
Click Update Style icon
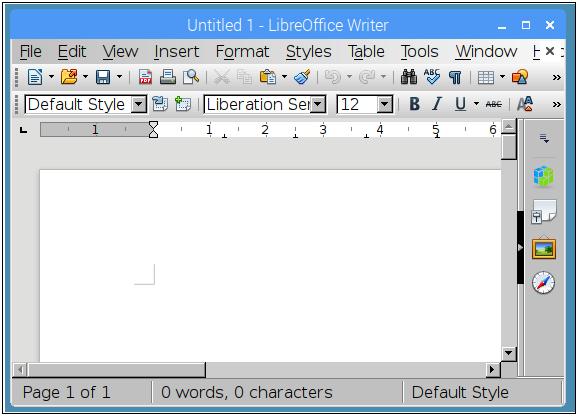(160, 104)
